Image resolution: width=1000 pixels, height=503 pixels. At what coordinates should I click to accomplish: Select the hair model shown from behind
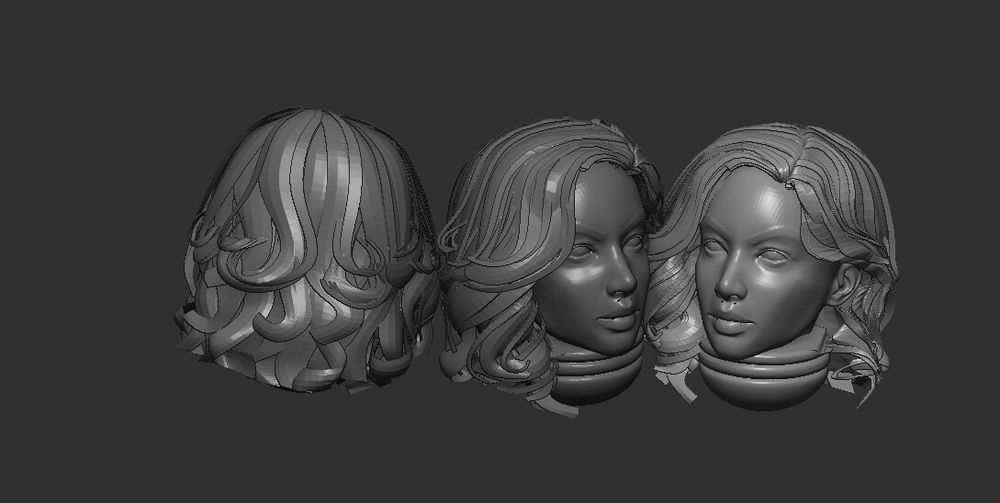(307, 250)
